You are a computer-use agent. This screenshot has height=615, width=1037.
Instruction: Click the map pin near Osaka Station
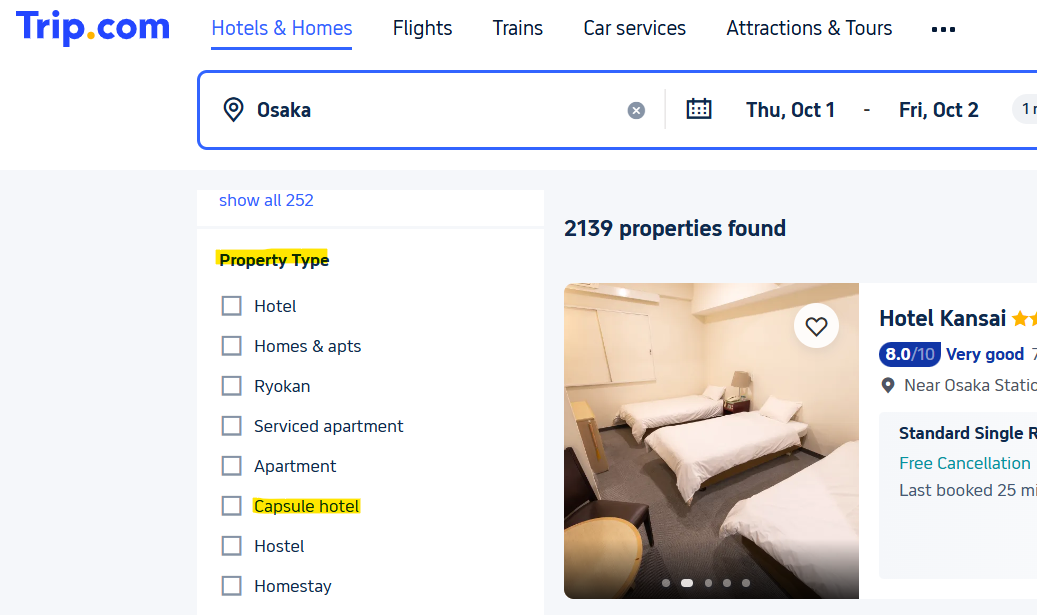click(888, 386)
